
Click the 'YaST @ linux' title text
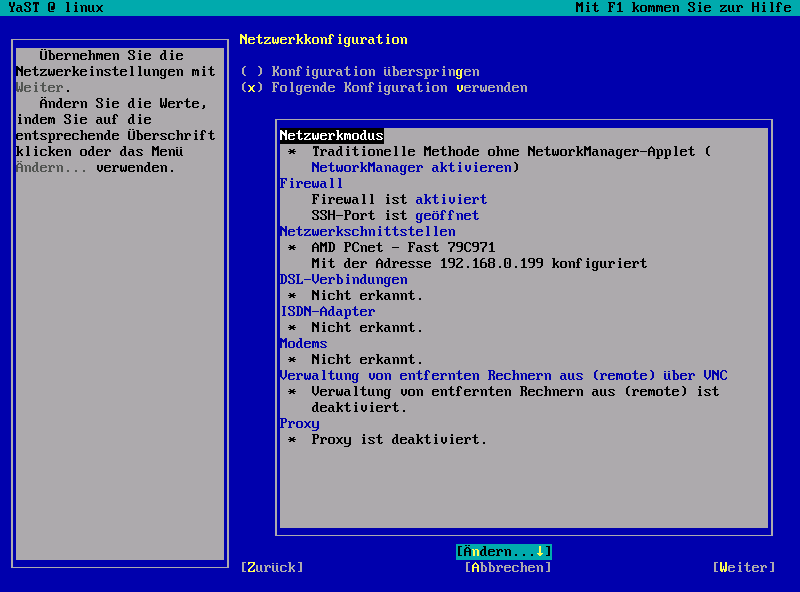[x=56, y=8]
